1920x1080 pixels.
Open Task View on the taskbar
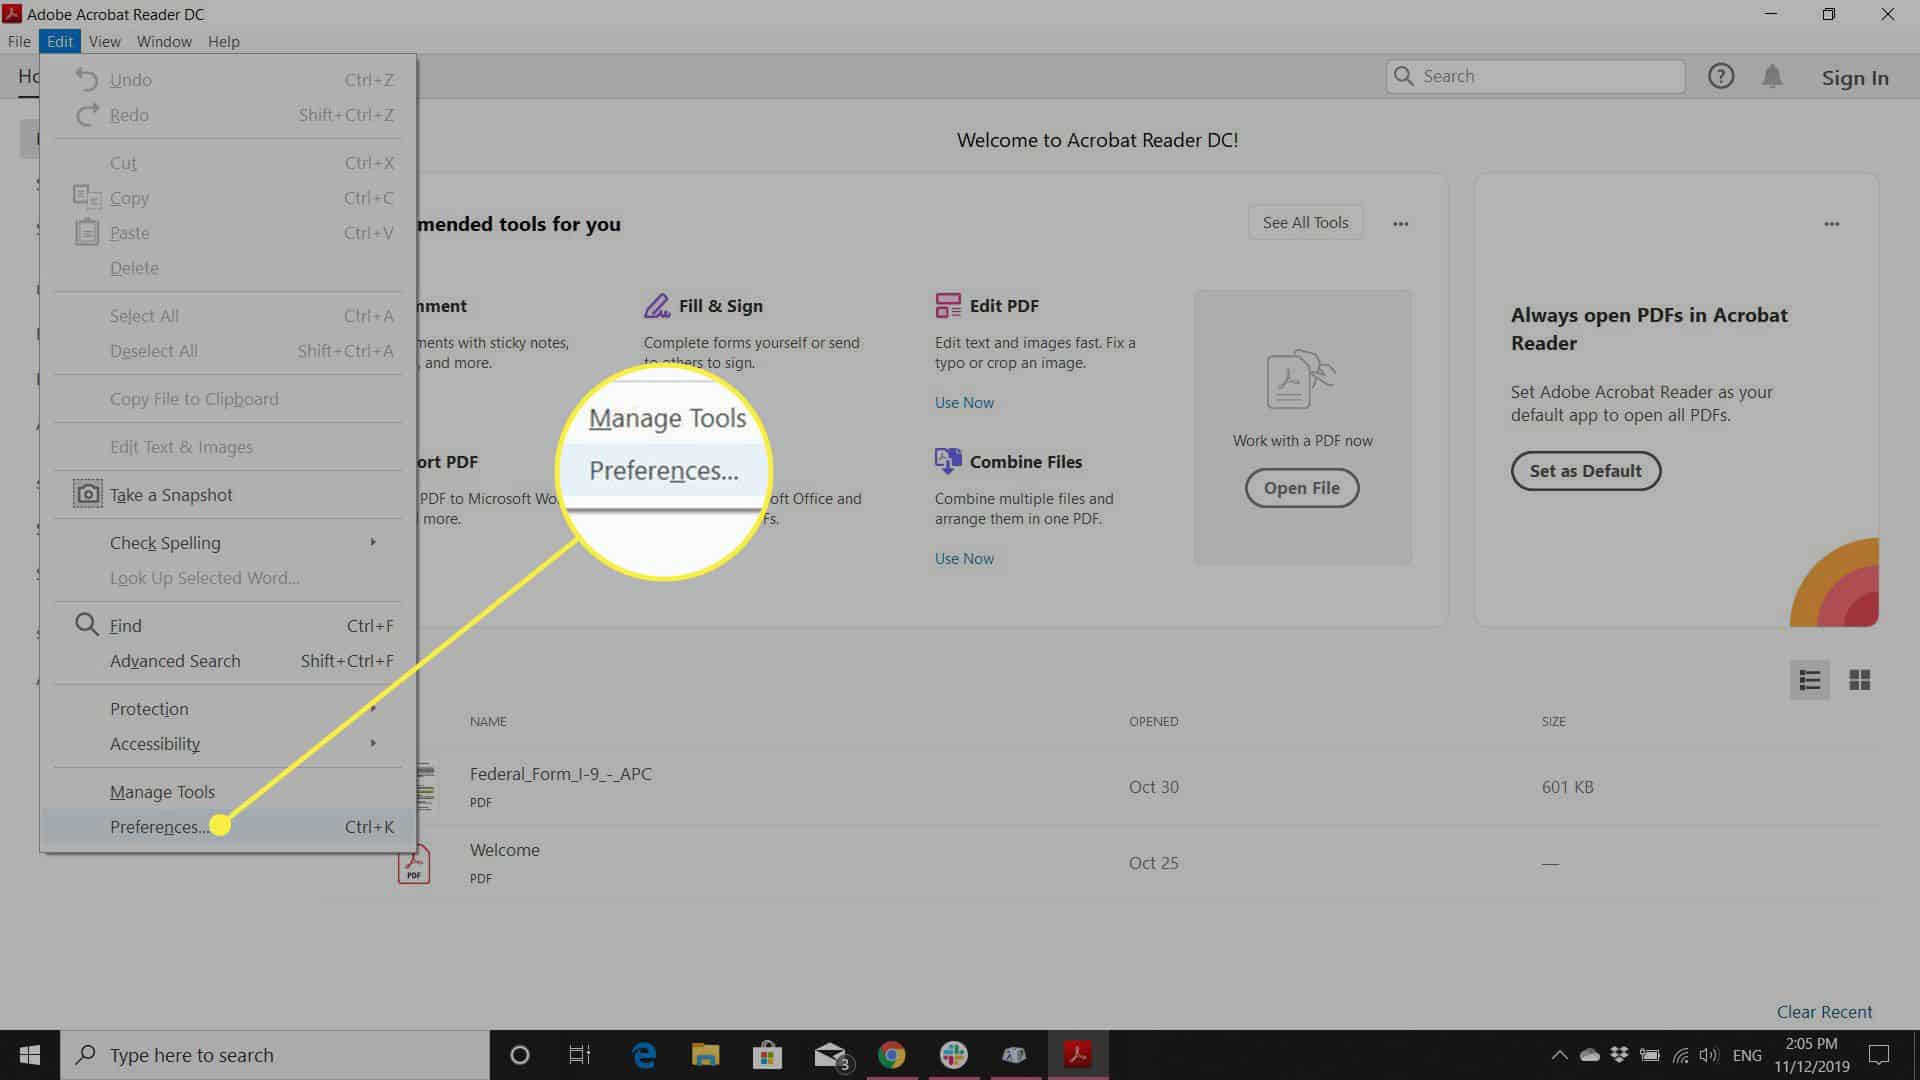pyautogui.click(x=579, y=1055)
